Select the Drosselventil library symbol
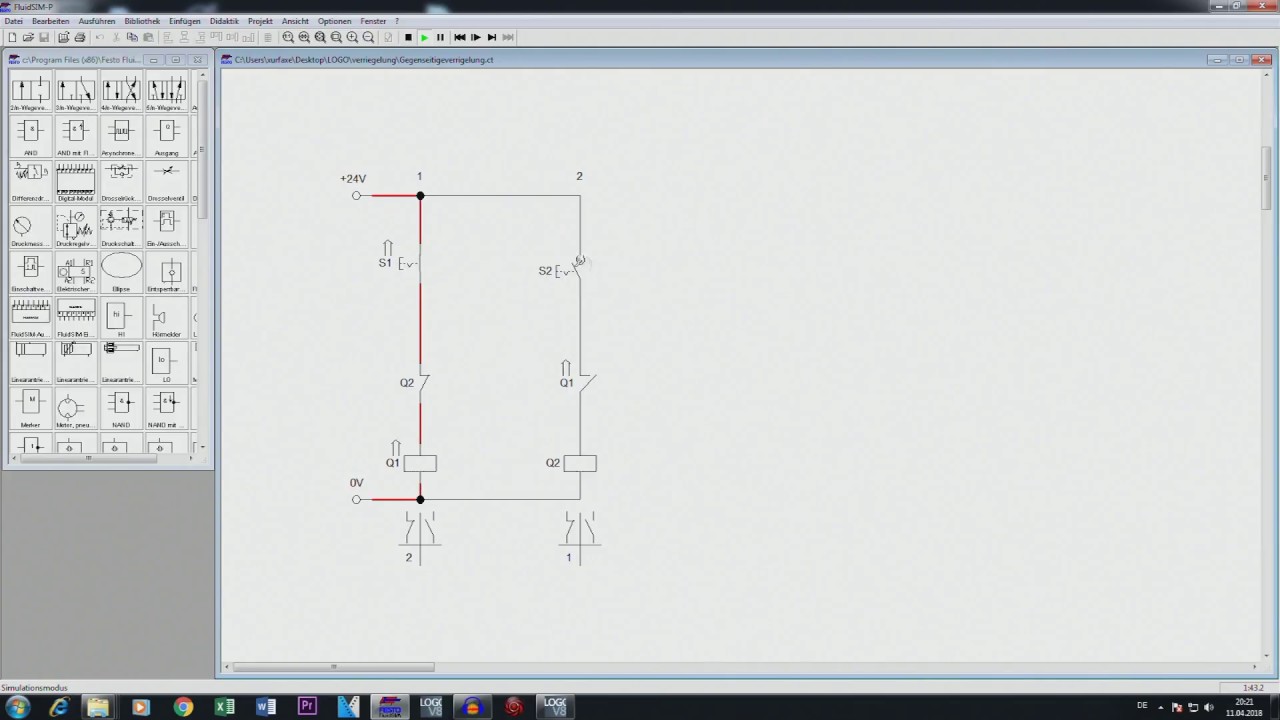1280x720 pixels. (166, 183)
